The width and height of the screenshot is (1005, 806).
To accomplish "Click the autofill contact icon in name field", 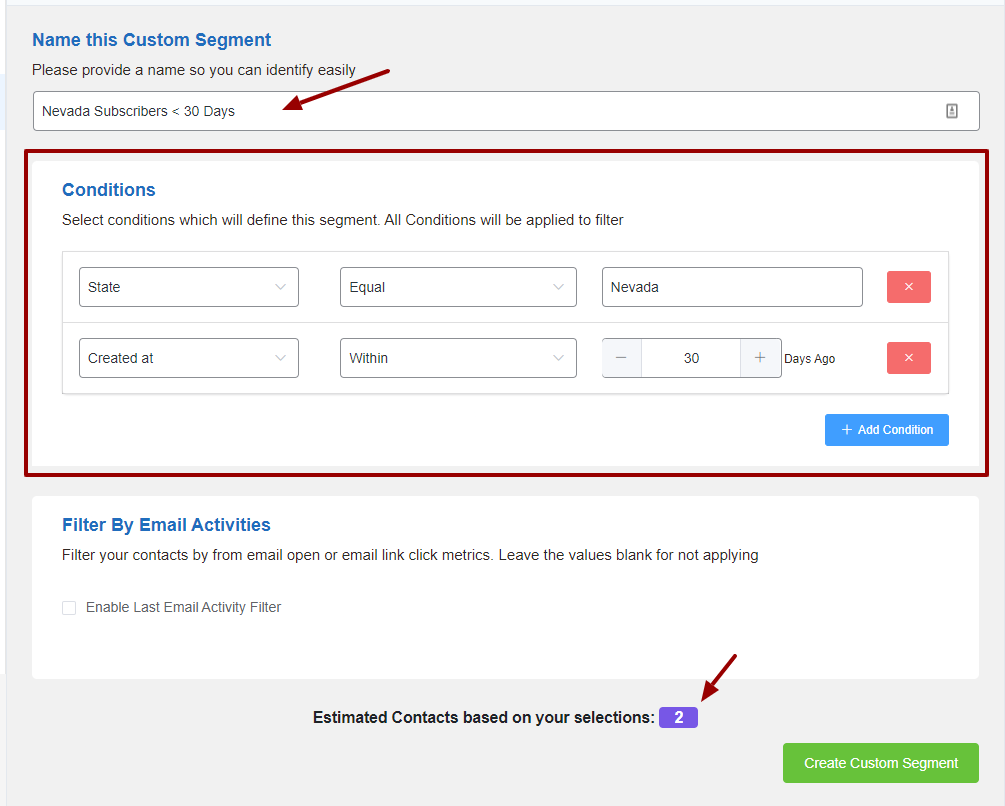I will [951, 111].
